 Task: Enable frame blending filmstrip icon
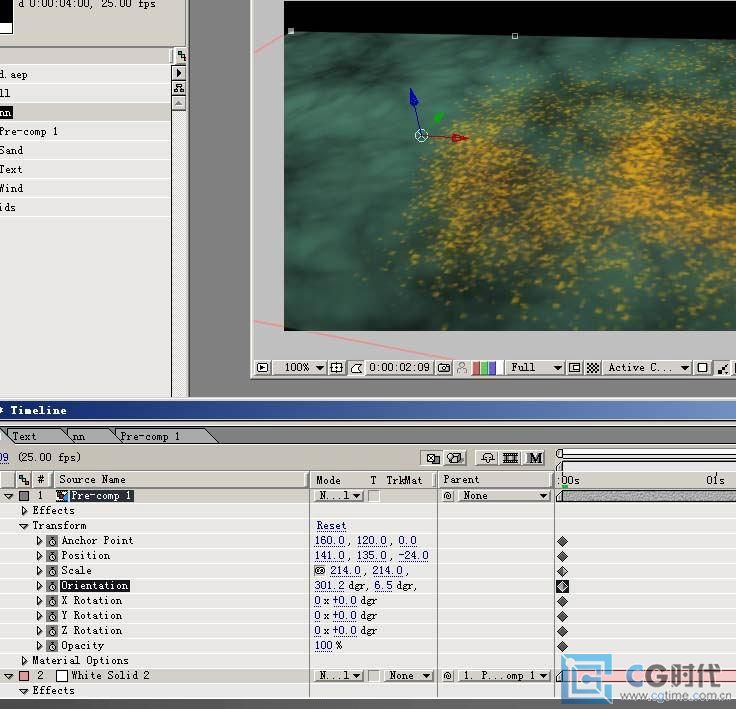[511, 458]
